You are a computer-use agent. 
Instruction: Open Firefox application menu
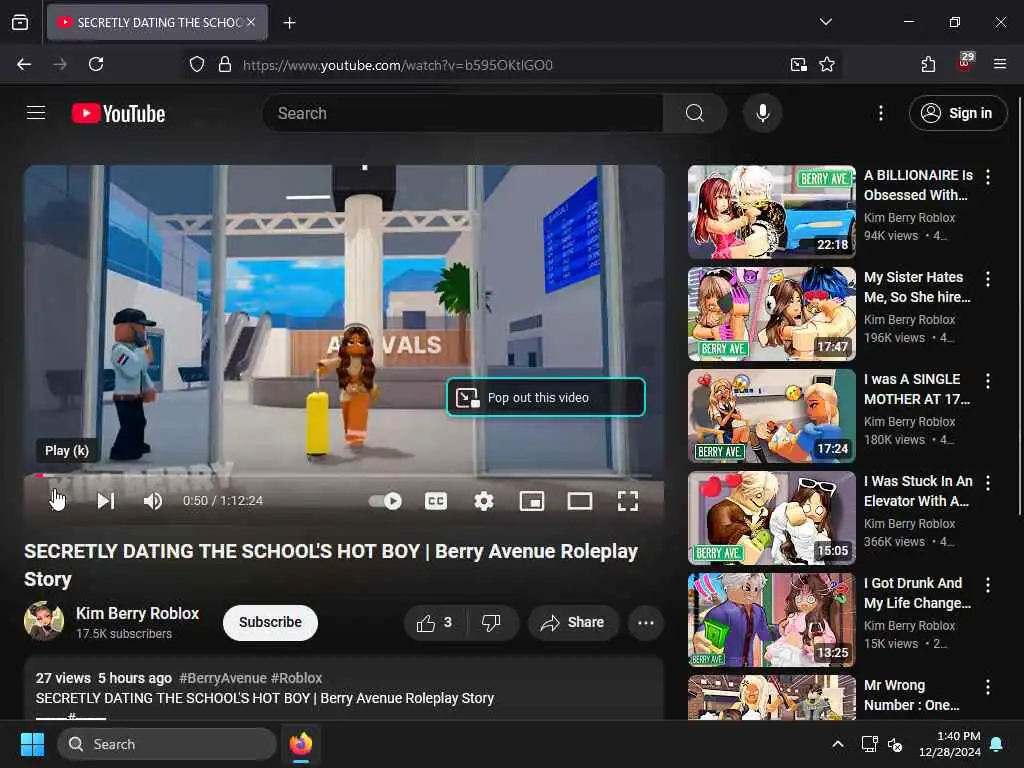pyautogui.click(x=1000, y=64)
